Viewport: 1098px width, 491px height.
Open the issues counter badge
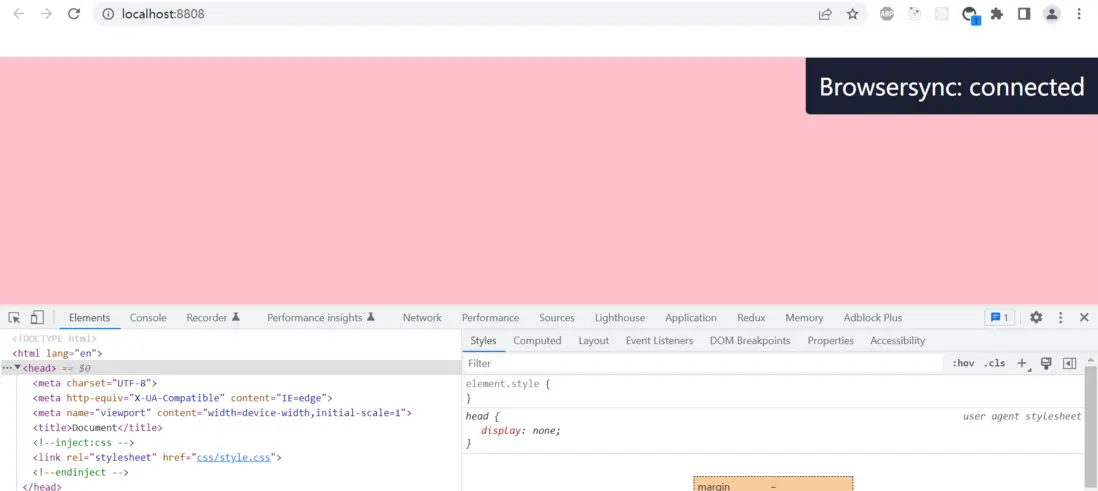(x=999, y=317)
